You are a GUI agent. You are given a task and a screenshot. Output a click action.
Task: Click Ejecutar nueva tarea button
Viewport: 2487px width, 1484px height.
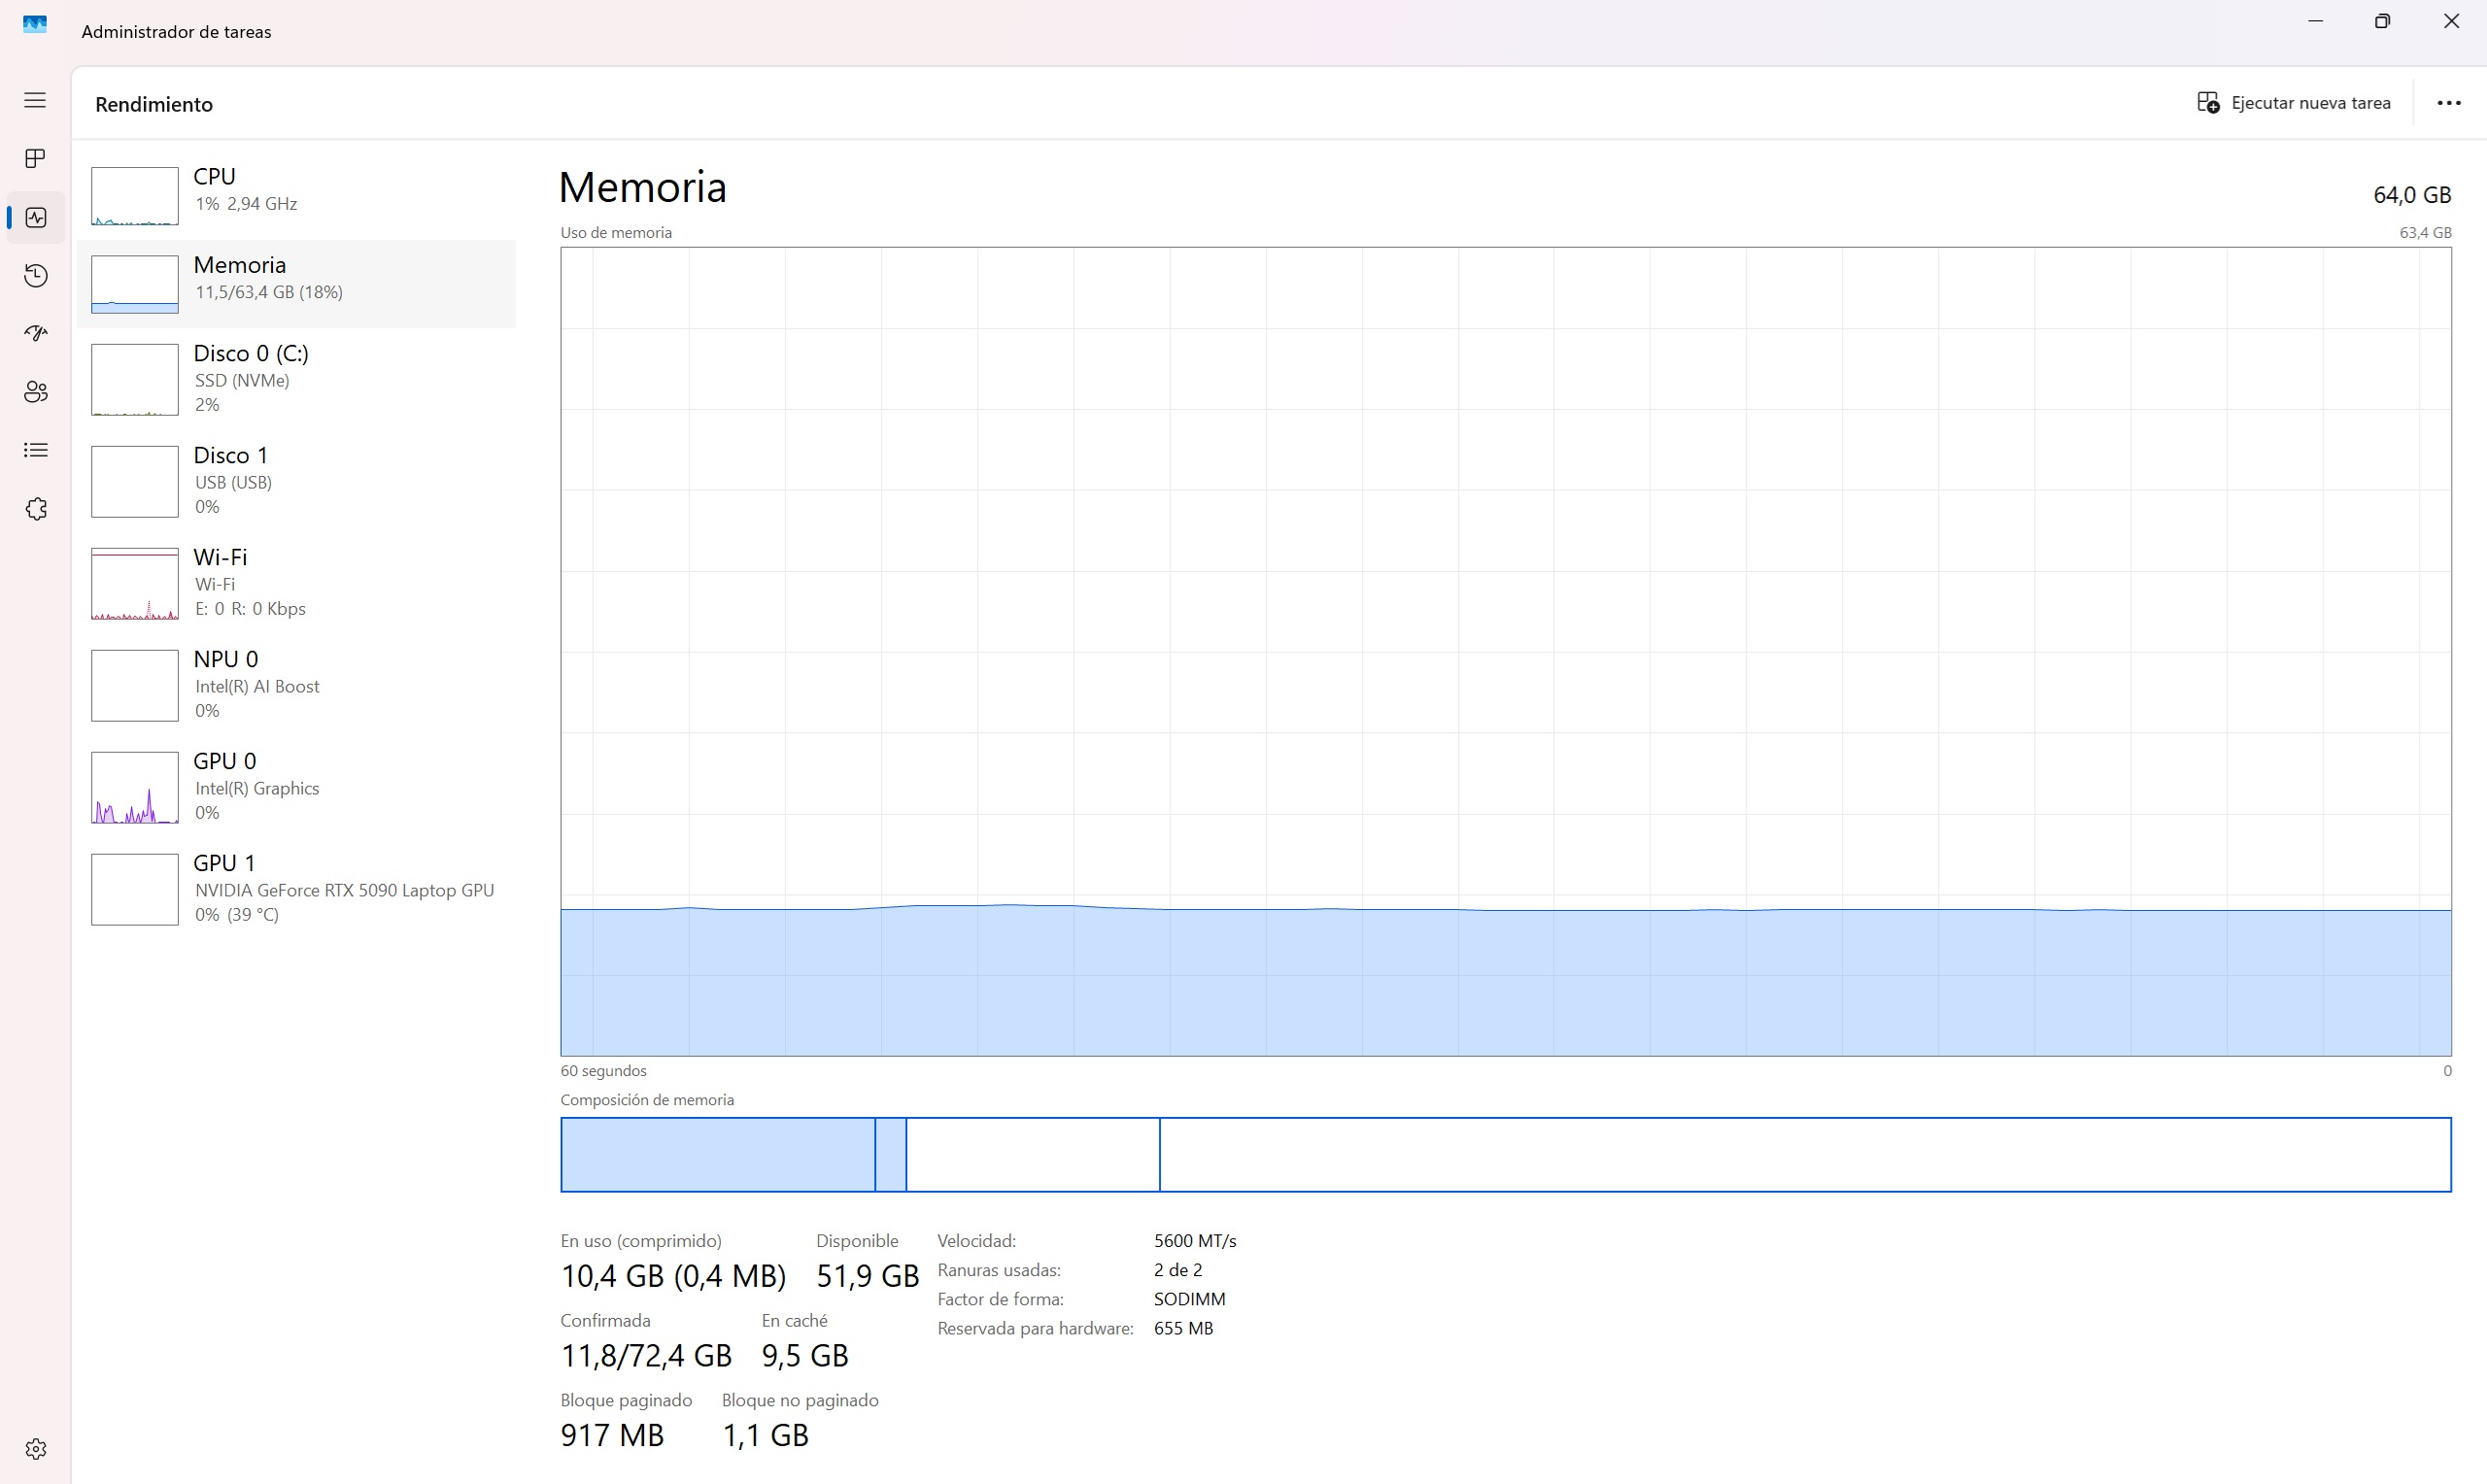click(2293, 103)
